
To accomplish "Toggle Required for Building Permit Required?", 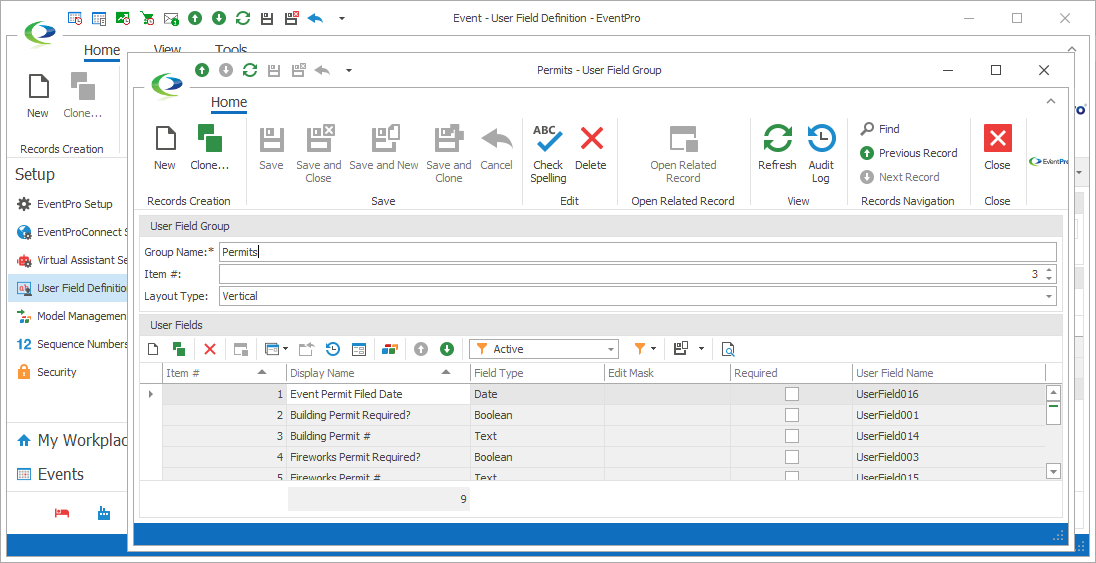I will pyautogui.click(x=791, y=415).
